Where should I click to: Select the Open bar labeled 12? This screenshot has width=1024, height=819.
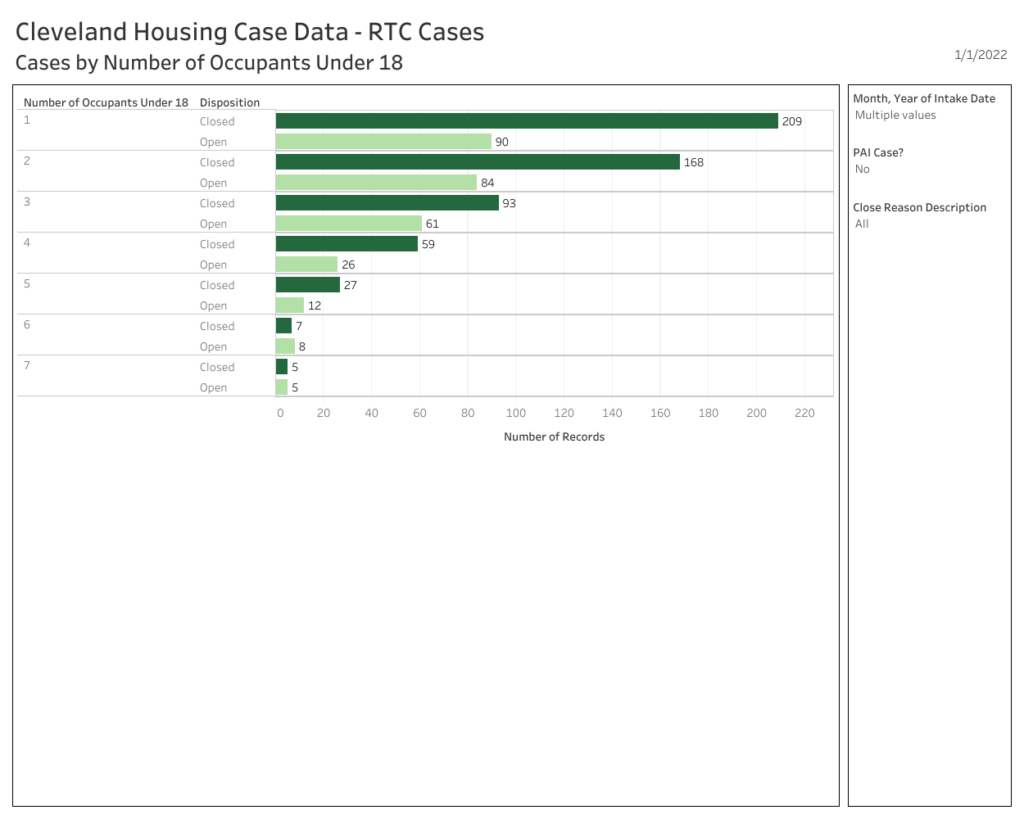click(x=289, y=306)
